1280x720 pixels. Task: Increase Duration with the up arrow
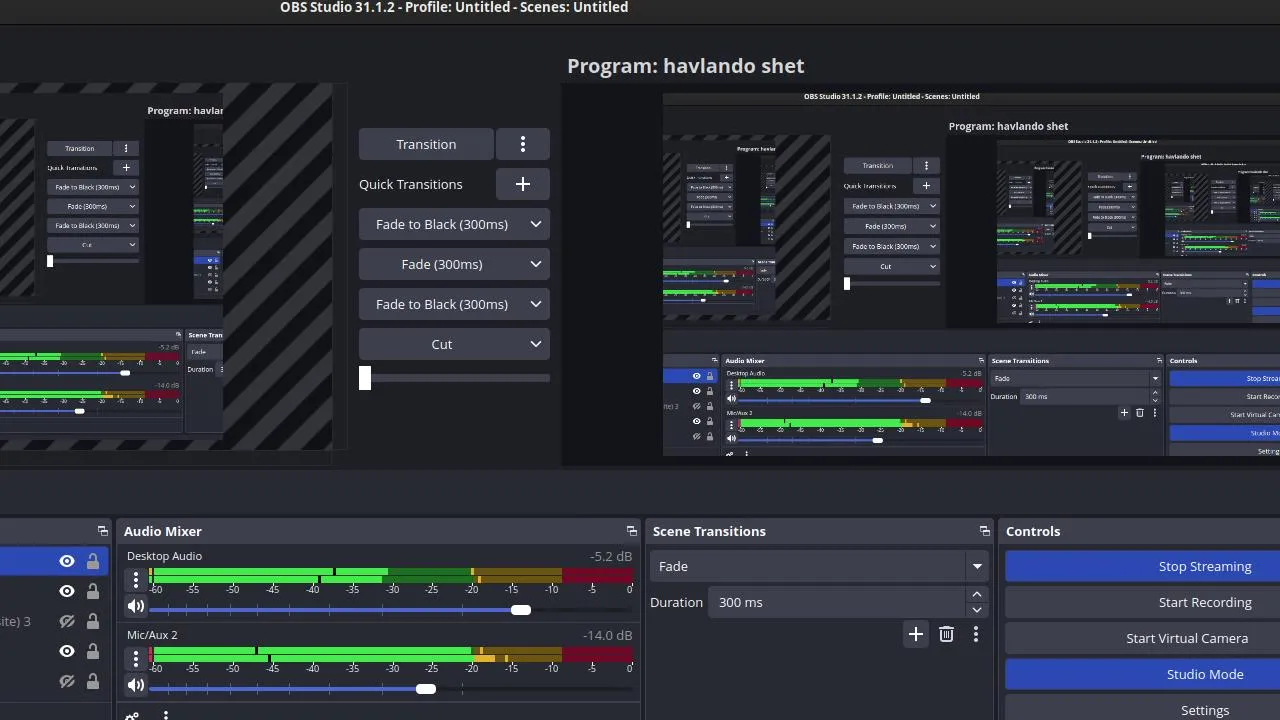click(x=977, y=594)
